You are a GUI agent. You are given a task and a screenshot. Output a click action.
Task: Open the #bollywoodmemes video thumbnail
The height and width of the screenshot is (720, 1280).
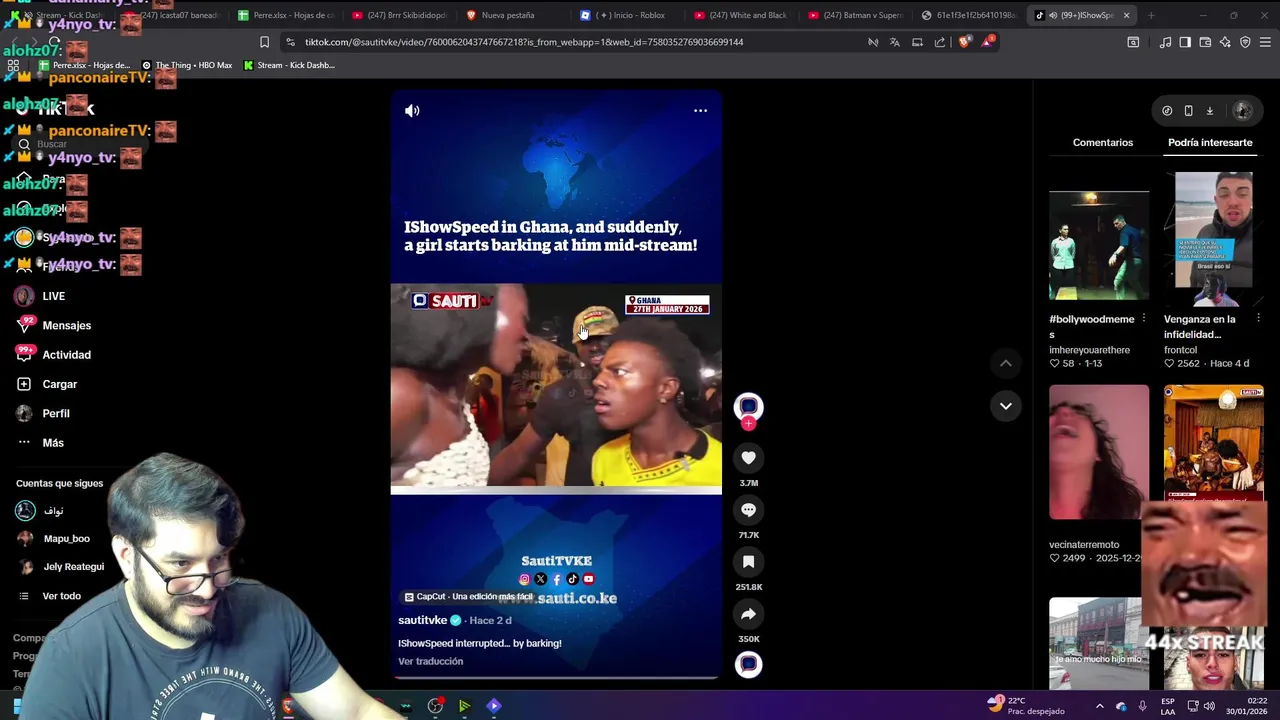pyautogui.click(x=1099, y=245)
